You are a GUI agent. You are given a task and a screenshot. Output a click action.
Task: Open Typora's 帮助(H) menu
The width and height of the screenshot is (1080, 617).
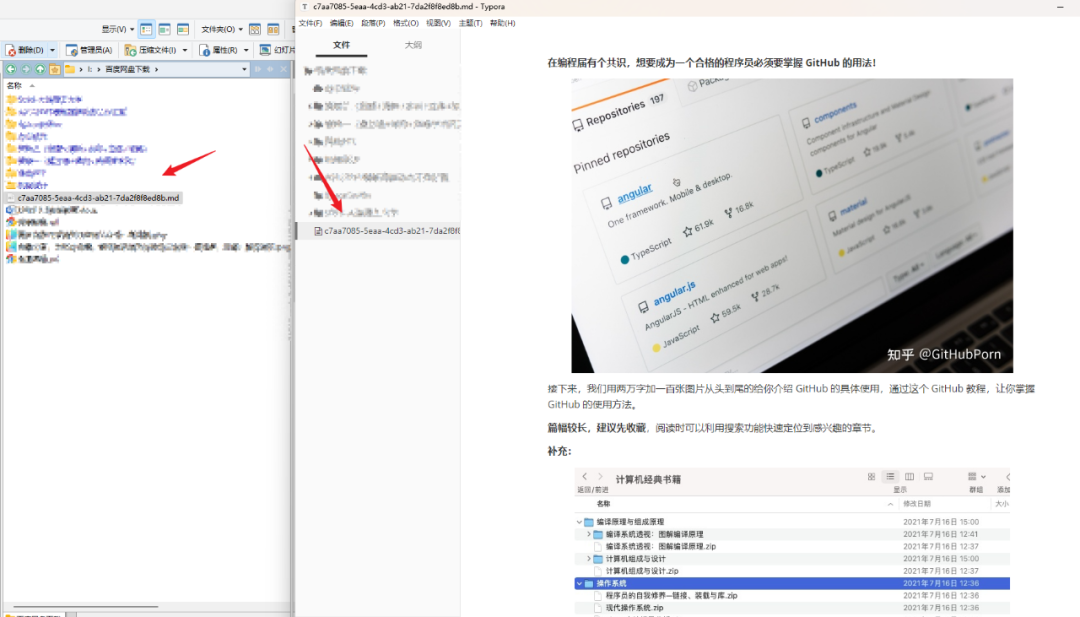[x=503, y=23]
